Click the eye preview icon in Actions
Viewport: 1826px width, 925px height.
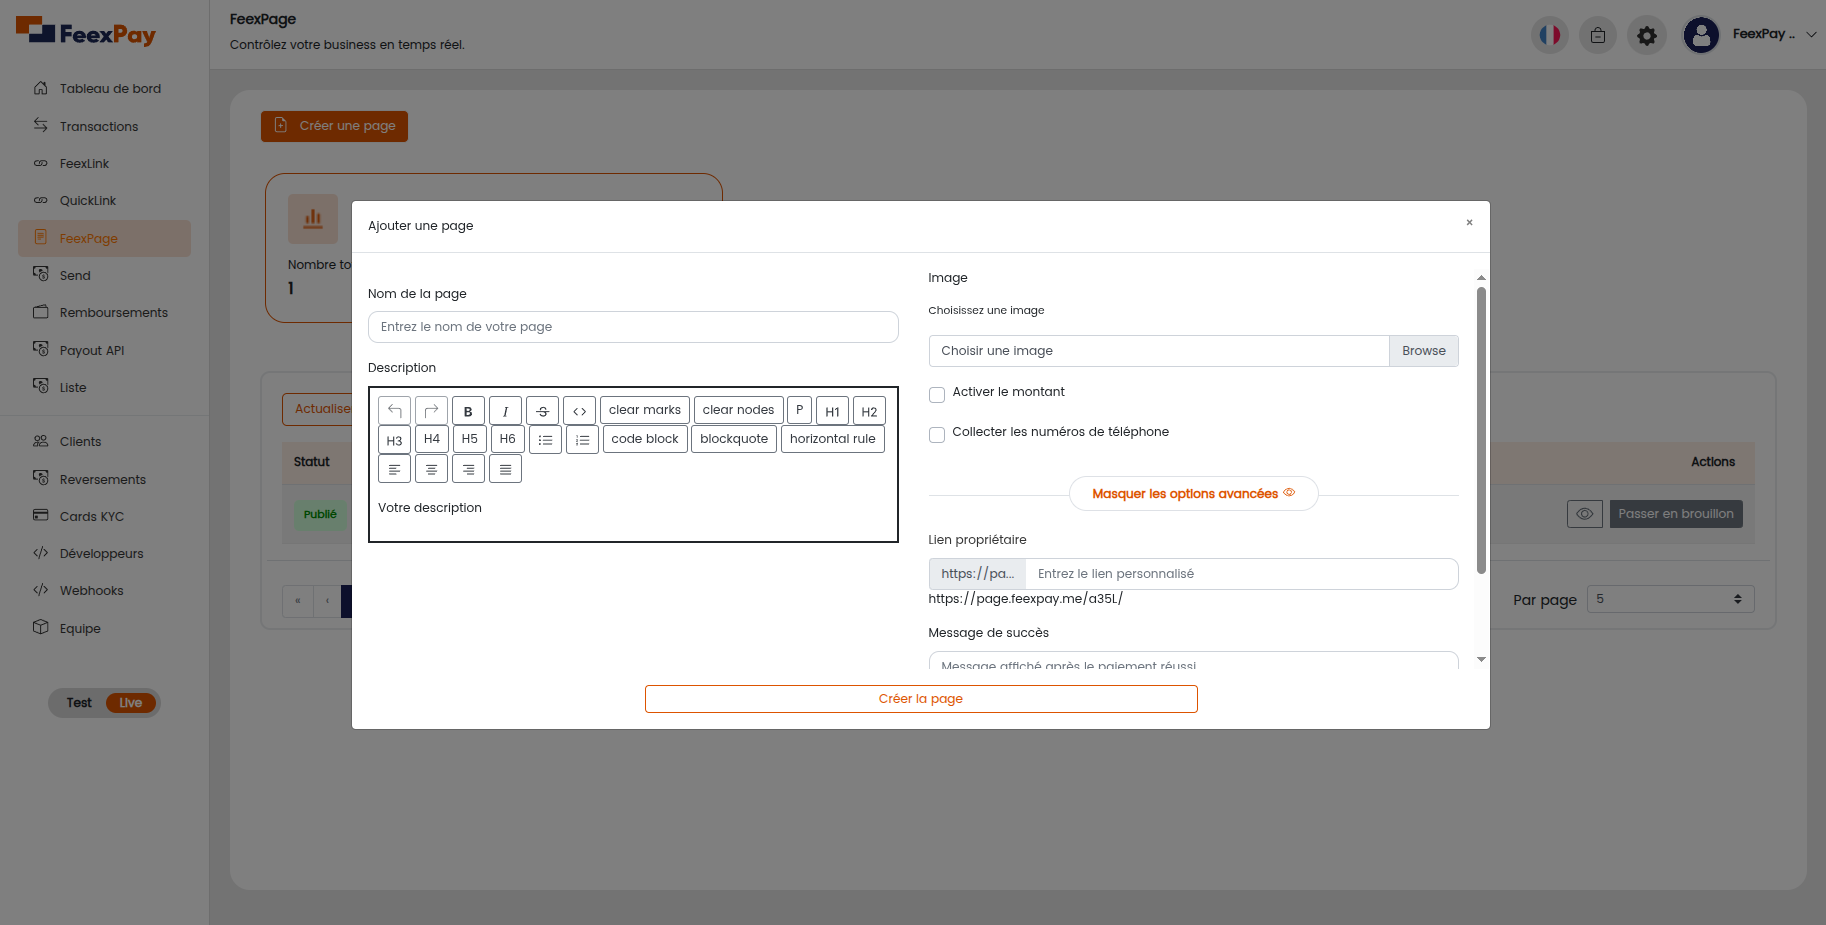(1585, 514)
